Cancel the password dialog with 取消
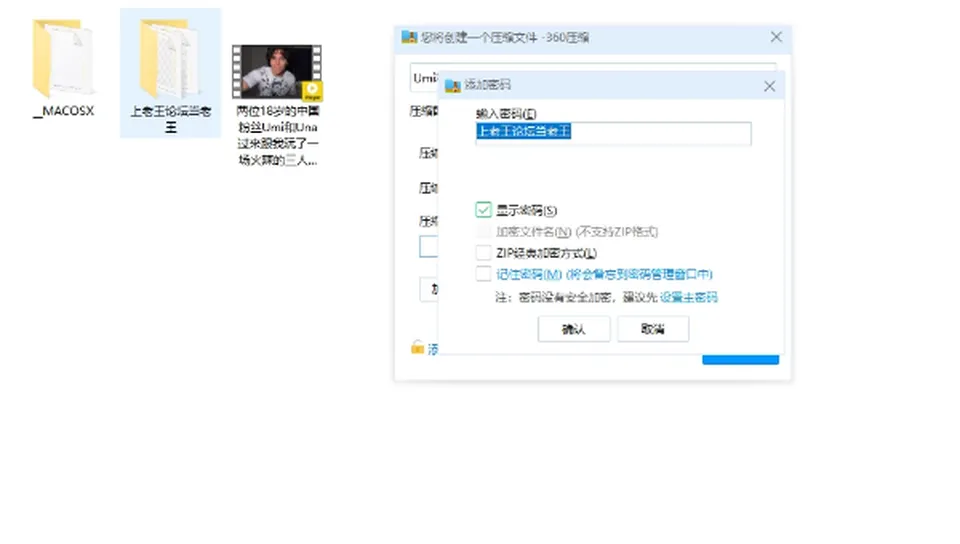The image size is (960, 544). [653, 329]
